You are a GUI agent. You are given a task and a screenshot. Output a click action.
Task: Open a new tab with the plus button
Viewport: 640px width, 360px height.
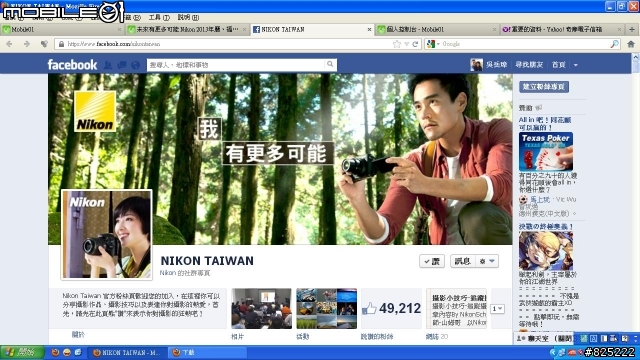tap(632, 29)
